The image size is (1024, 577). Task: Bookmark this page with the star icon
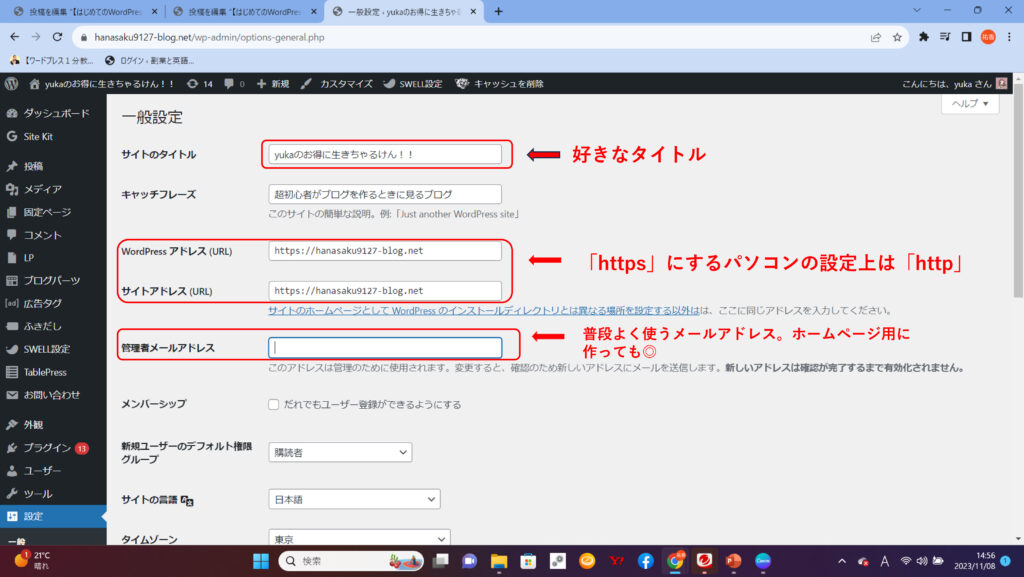(x=897, y=37)
